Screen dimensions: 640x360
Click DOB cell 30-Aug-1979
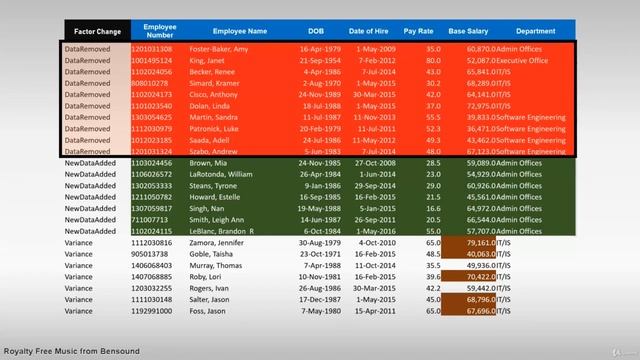pyautogui.click(x=319, y=242)
